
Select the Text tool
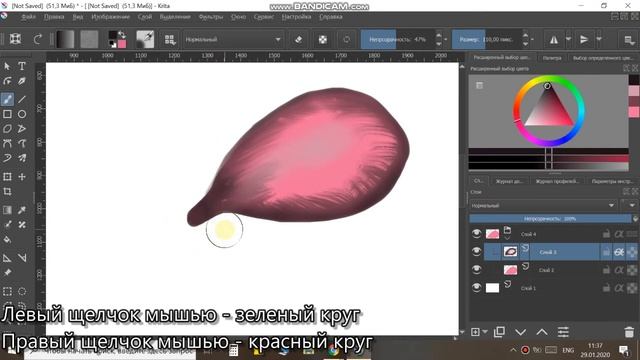click(22, 66)
